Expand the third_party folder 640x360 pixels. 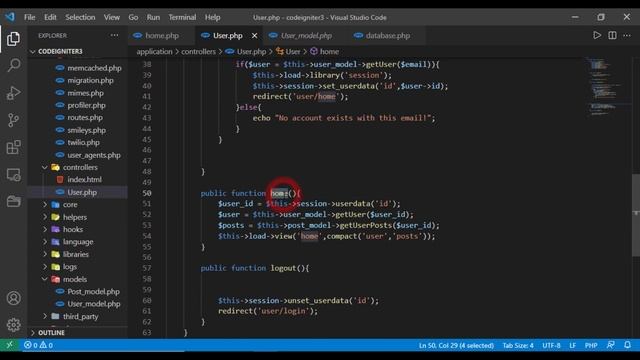pos(80,316)
